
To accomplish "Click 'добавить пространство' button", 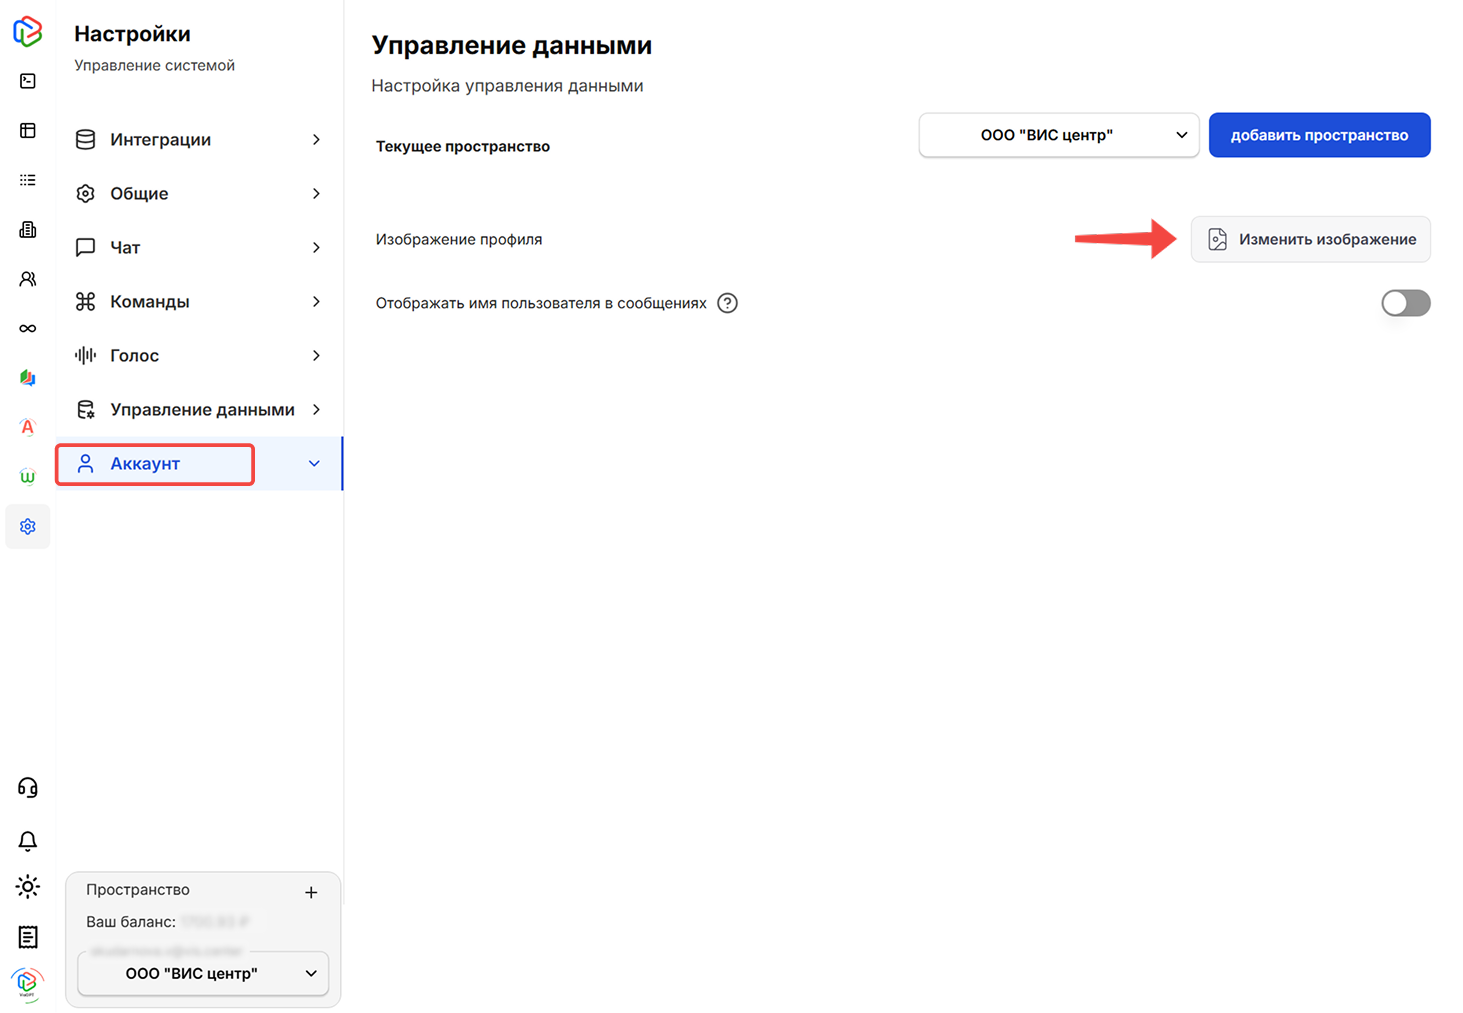I will [1319, 135].
